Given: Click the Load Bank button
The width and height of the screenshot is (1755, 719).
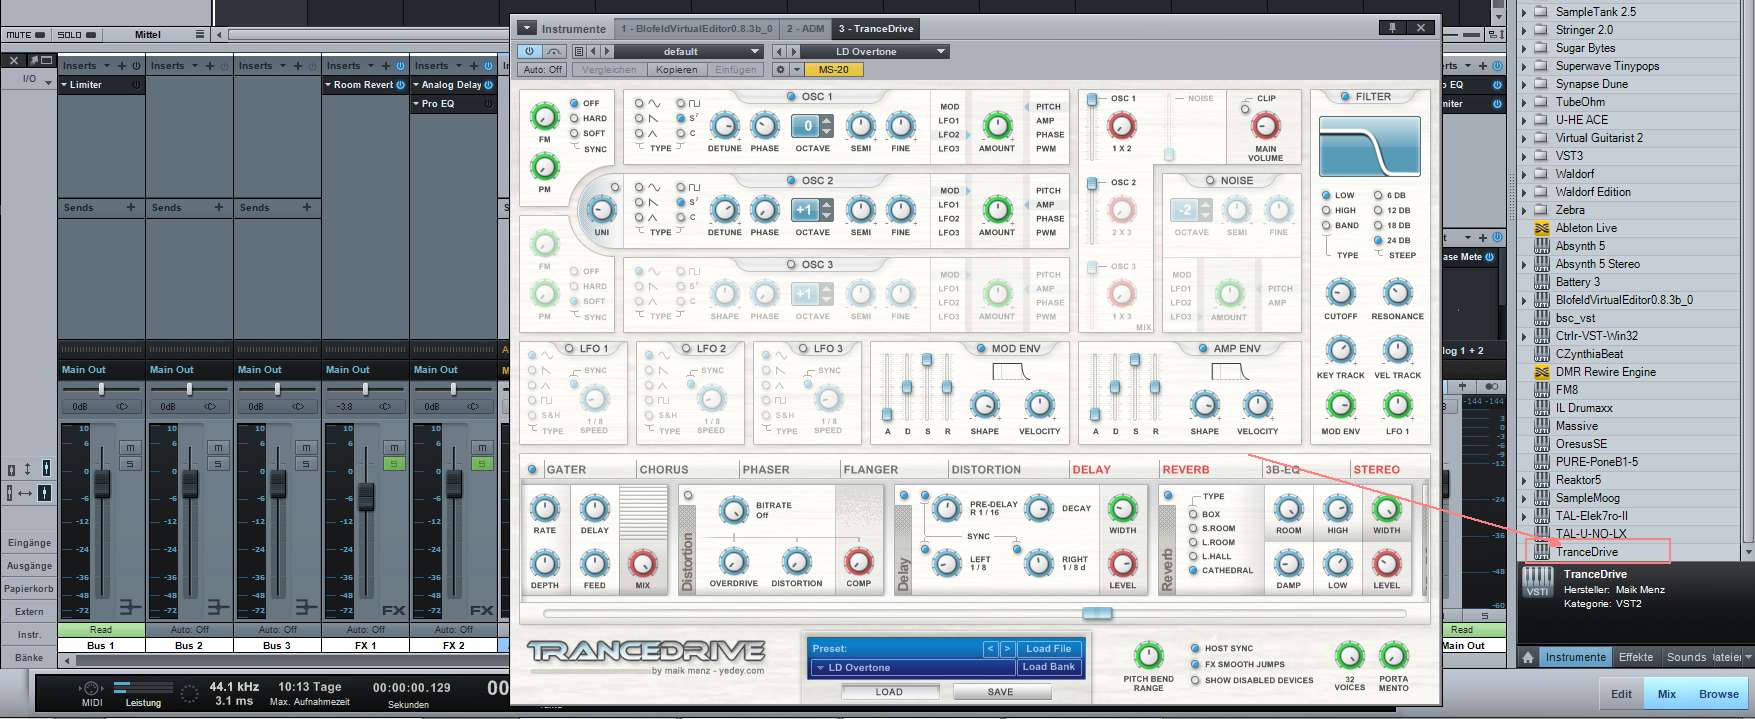Looking at the screenshot, I should click(x=1048, y=667).
